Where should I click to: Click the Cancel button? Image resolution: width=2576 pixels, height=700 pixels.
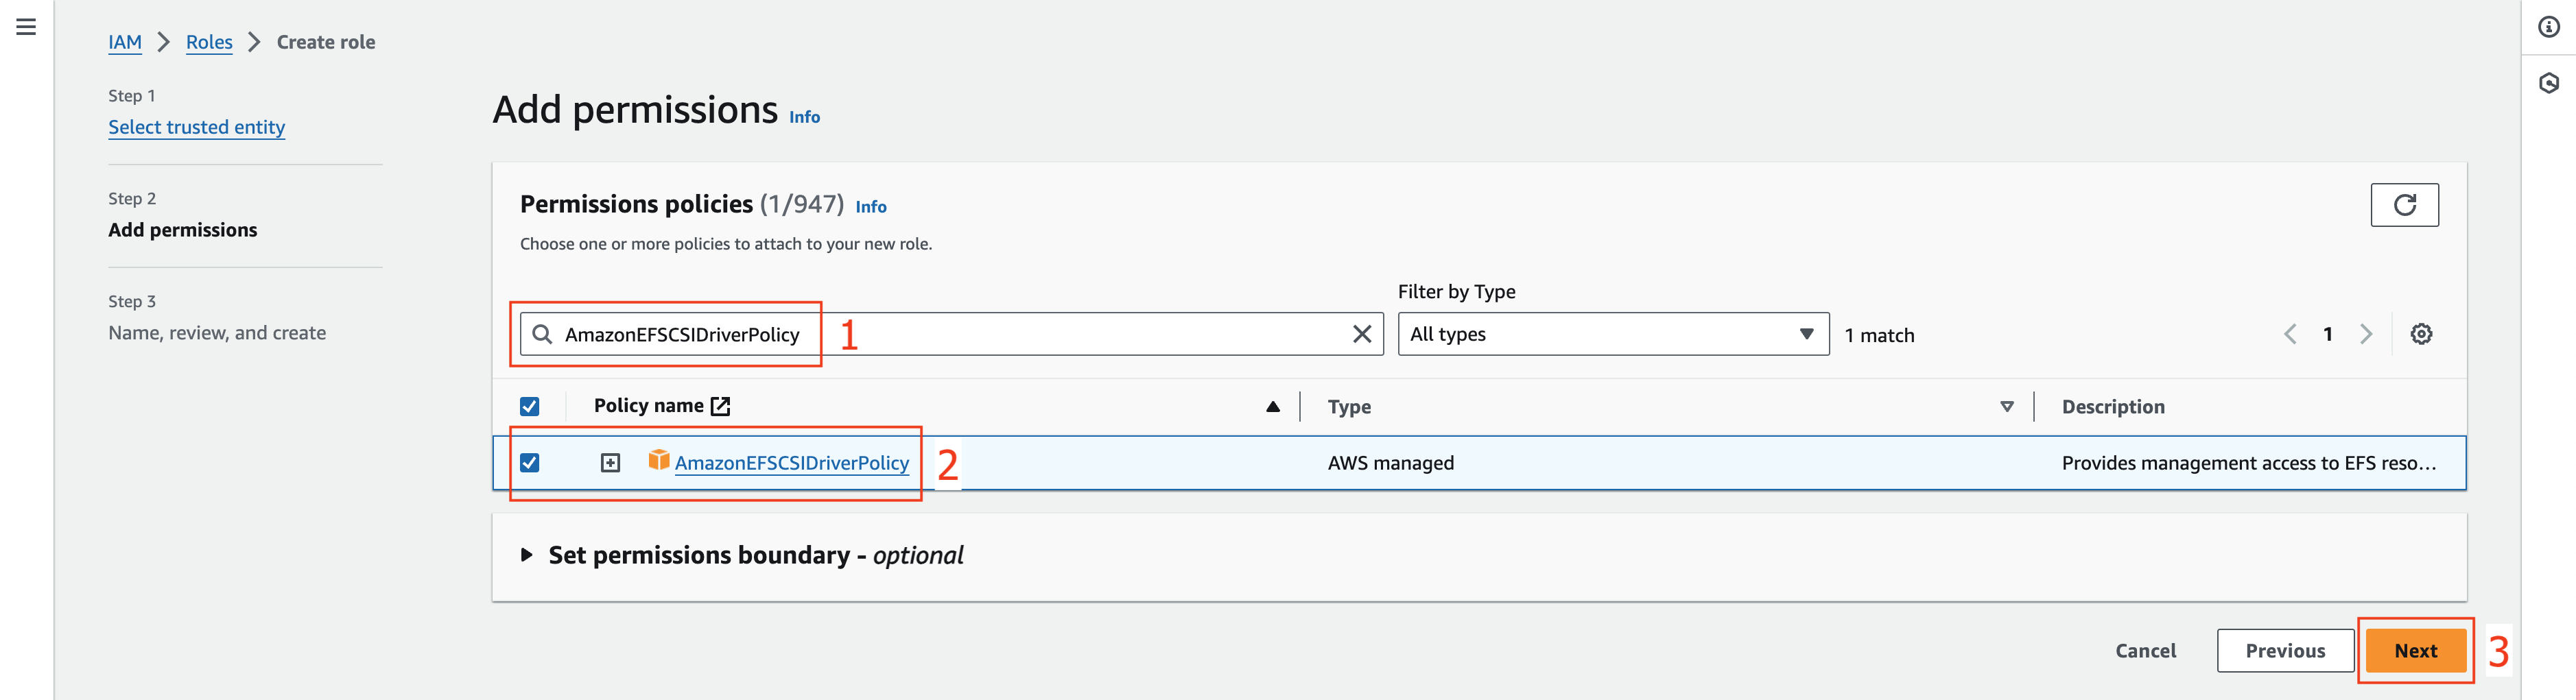point(2145,651)
